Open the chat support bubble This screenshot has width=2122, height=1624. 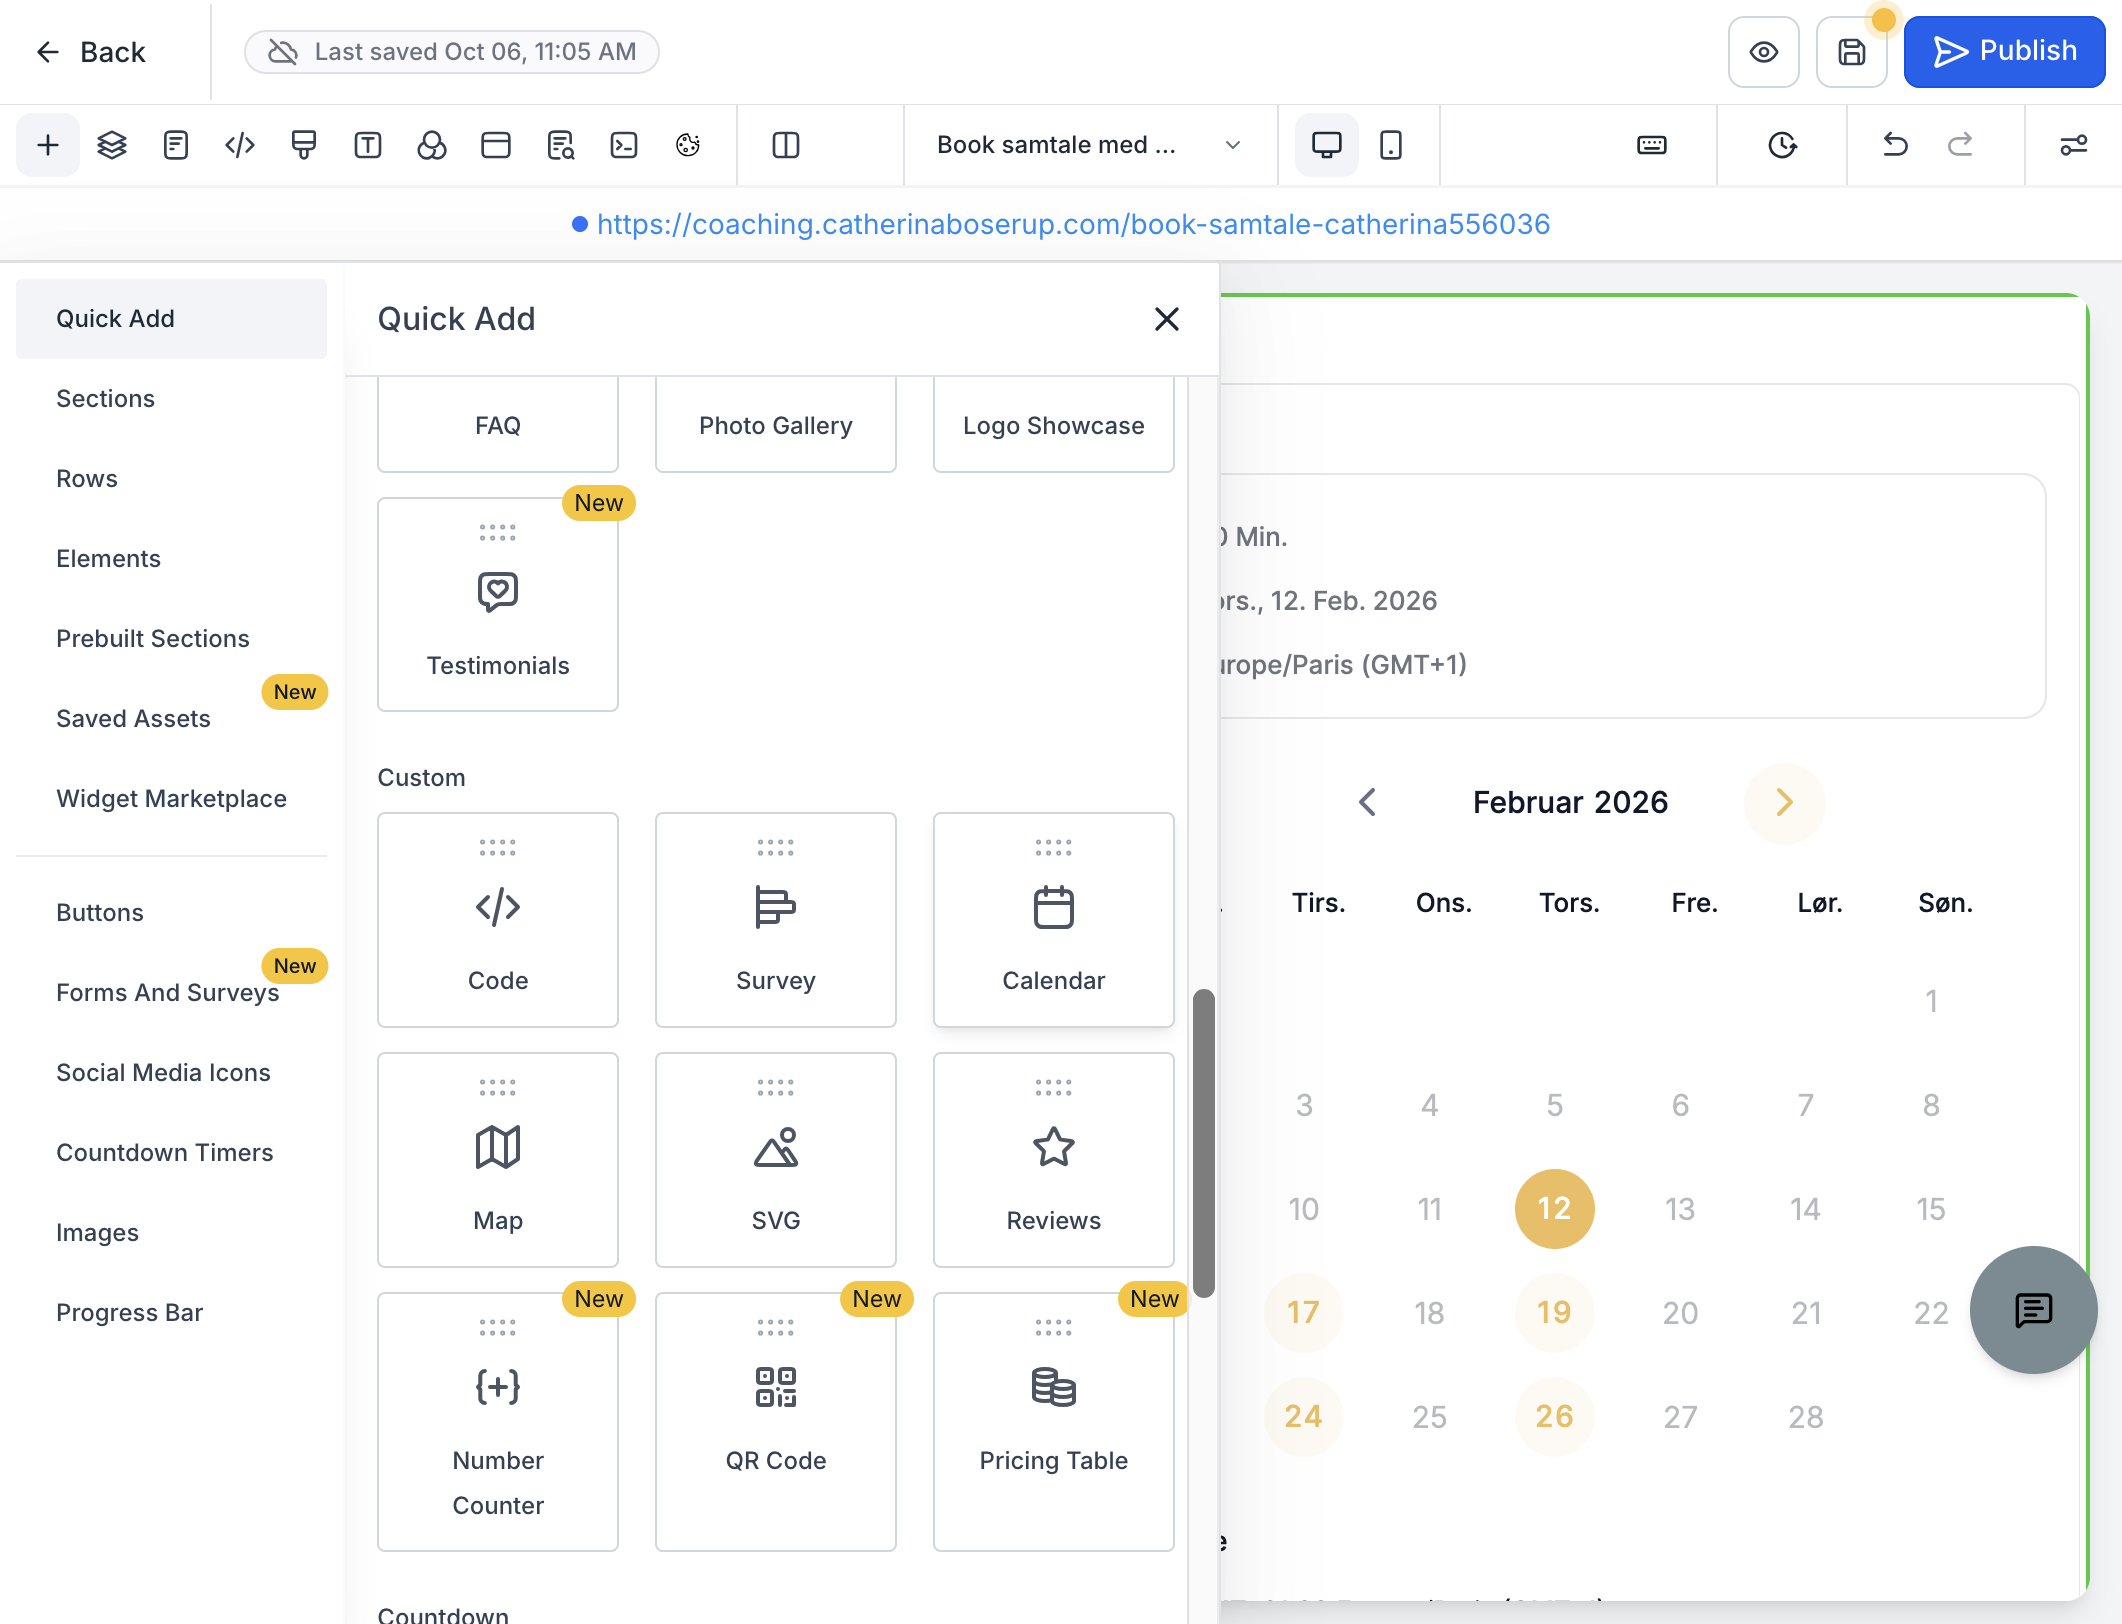(x=2033, y=1310)
